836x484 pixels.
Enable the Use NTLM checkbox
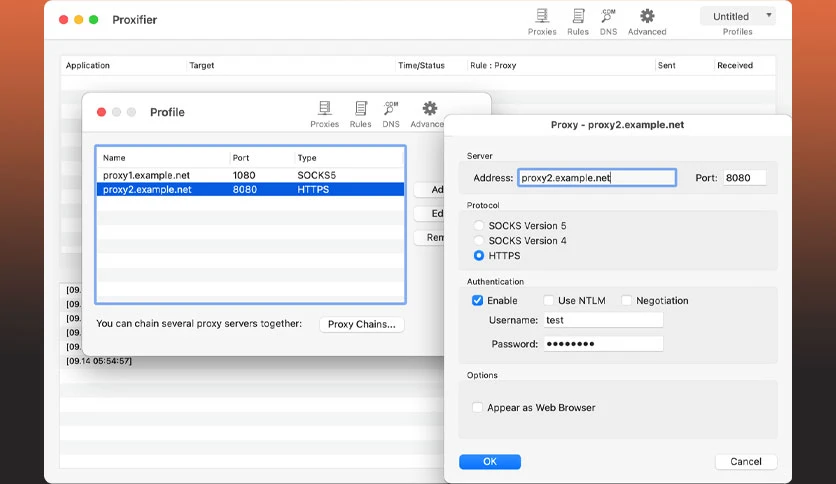pyautogui.click(x=549, y=300)
